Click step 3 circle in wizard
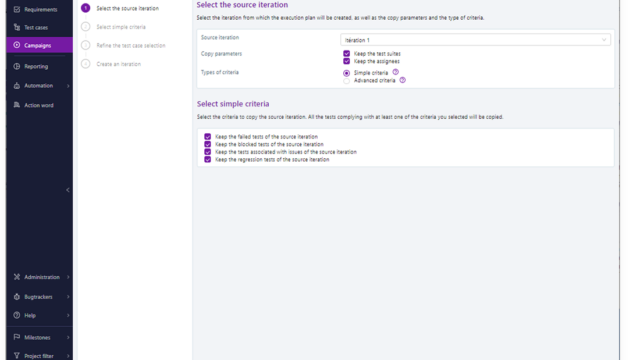 click(85, 45)
